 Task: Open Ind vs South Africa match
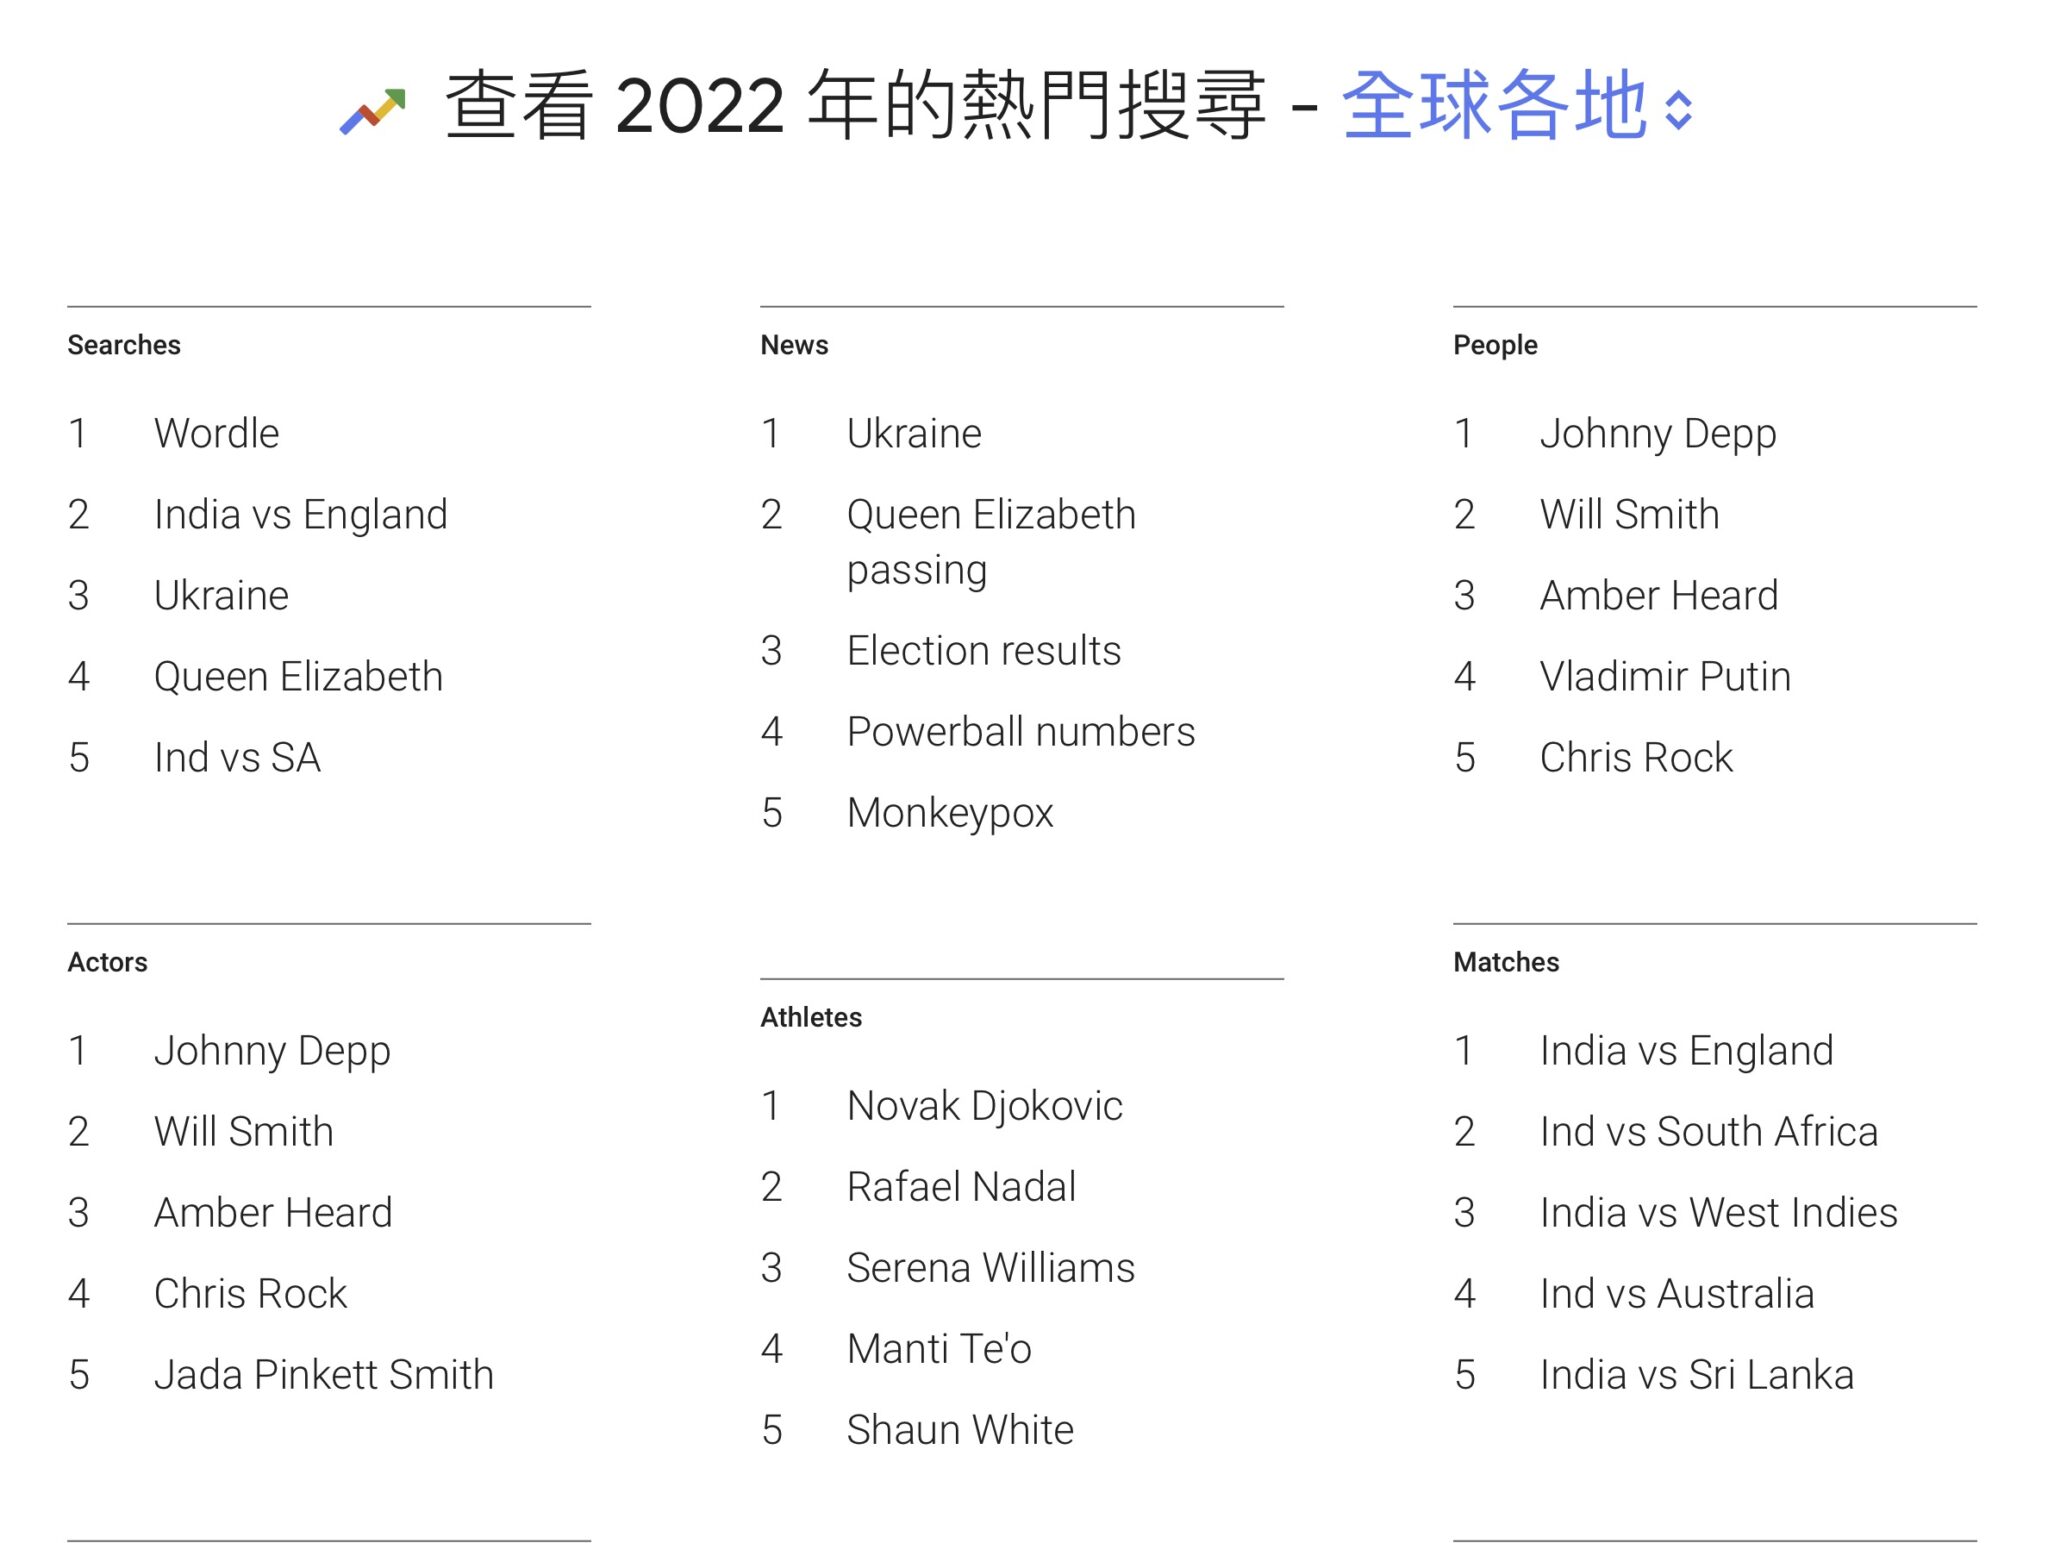pyautogui.click(x=1708, y=1132)
